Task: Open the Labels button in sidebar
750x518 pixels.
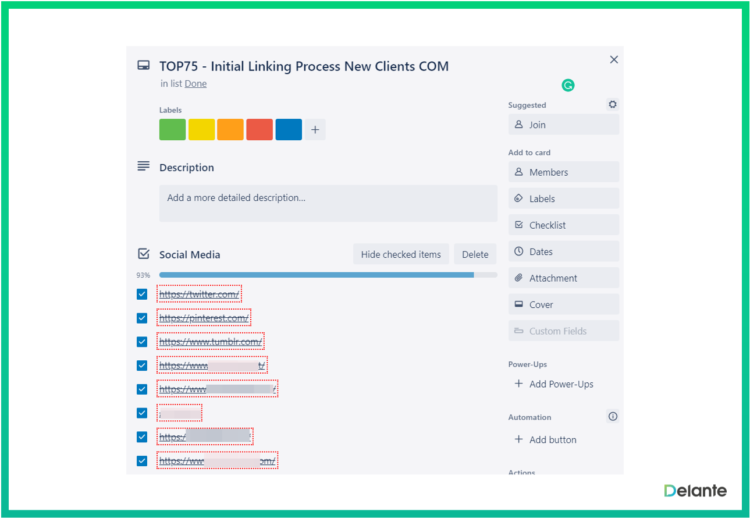Action: [563, 198]
